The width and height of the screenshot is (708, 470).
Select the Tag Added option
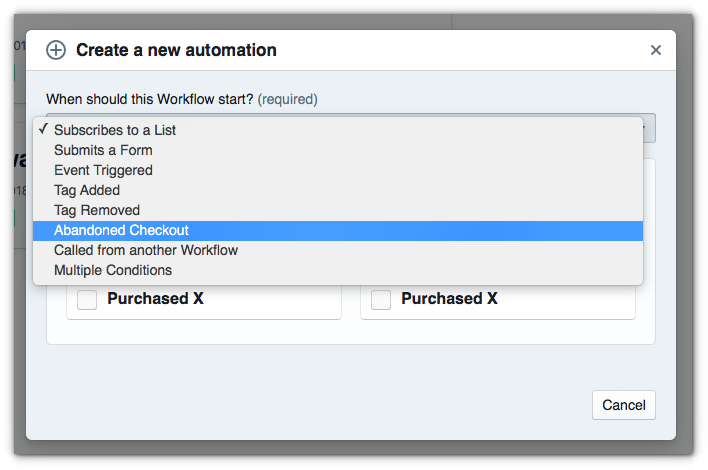point(87,190)
